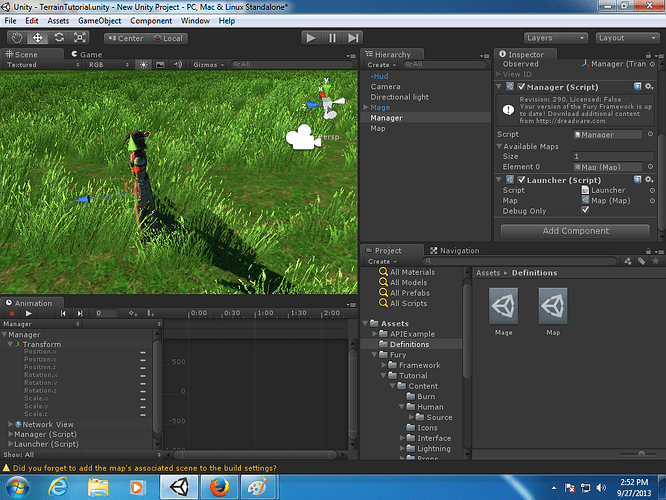666x500 pixels.
Task: Open the Gizmos dropdown
Action: click(x=208, y=65)
